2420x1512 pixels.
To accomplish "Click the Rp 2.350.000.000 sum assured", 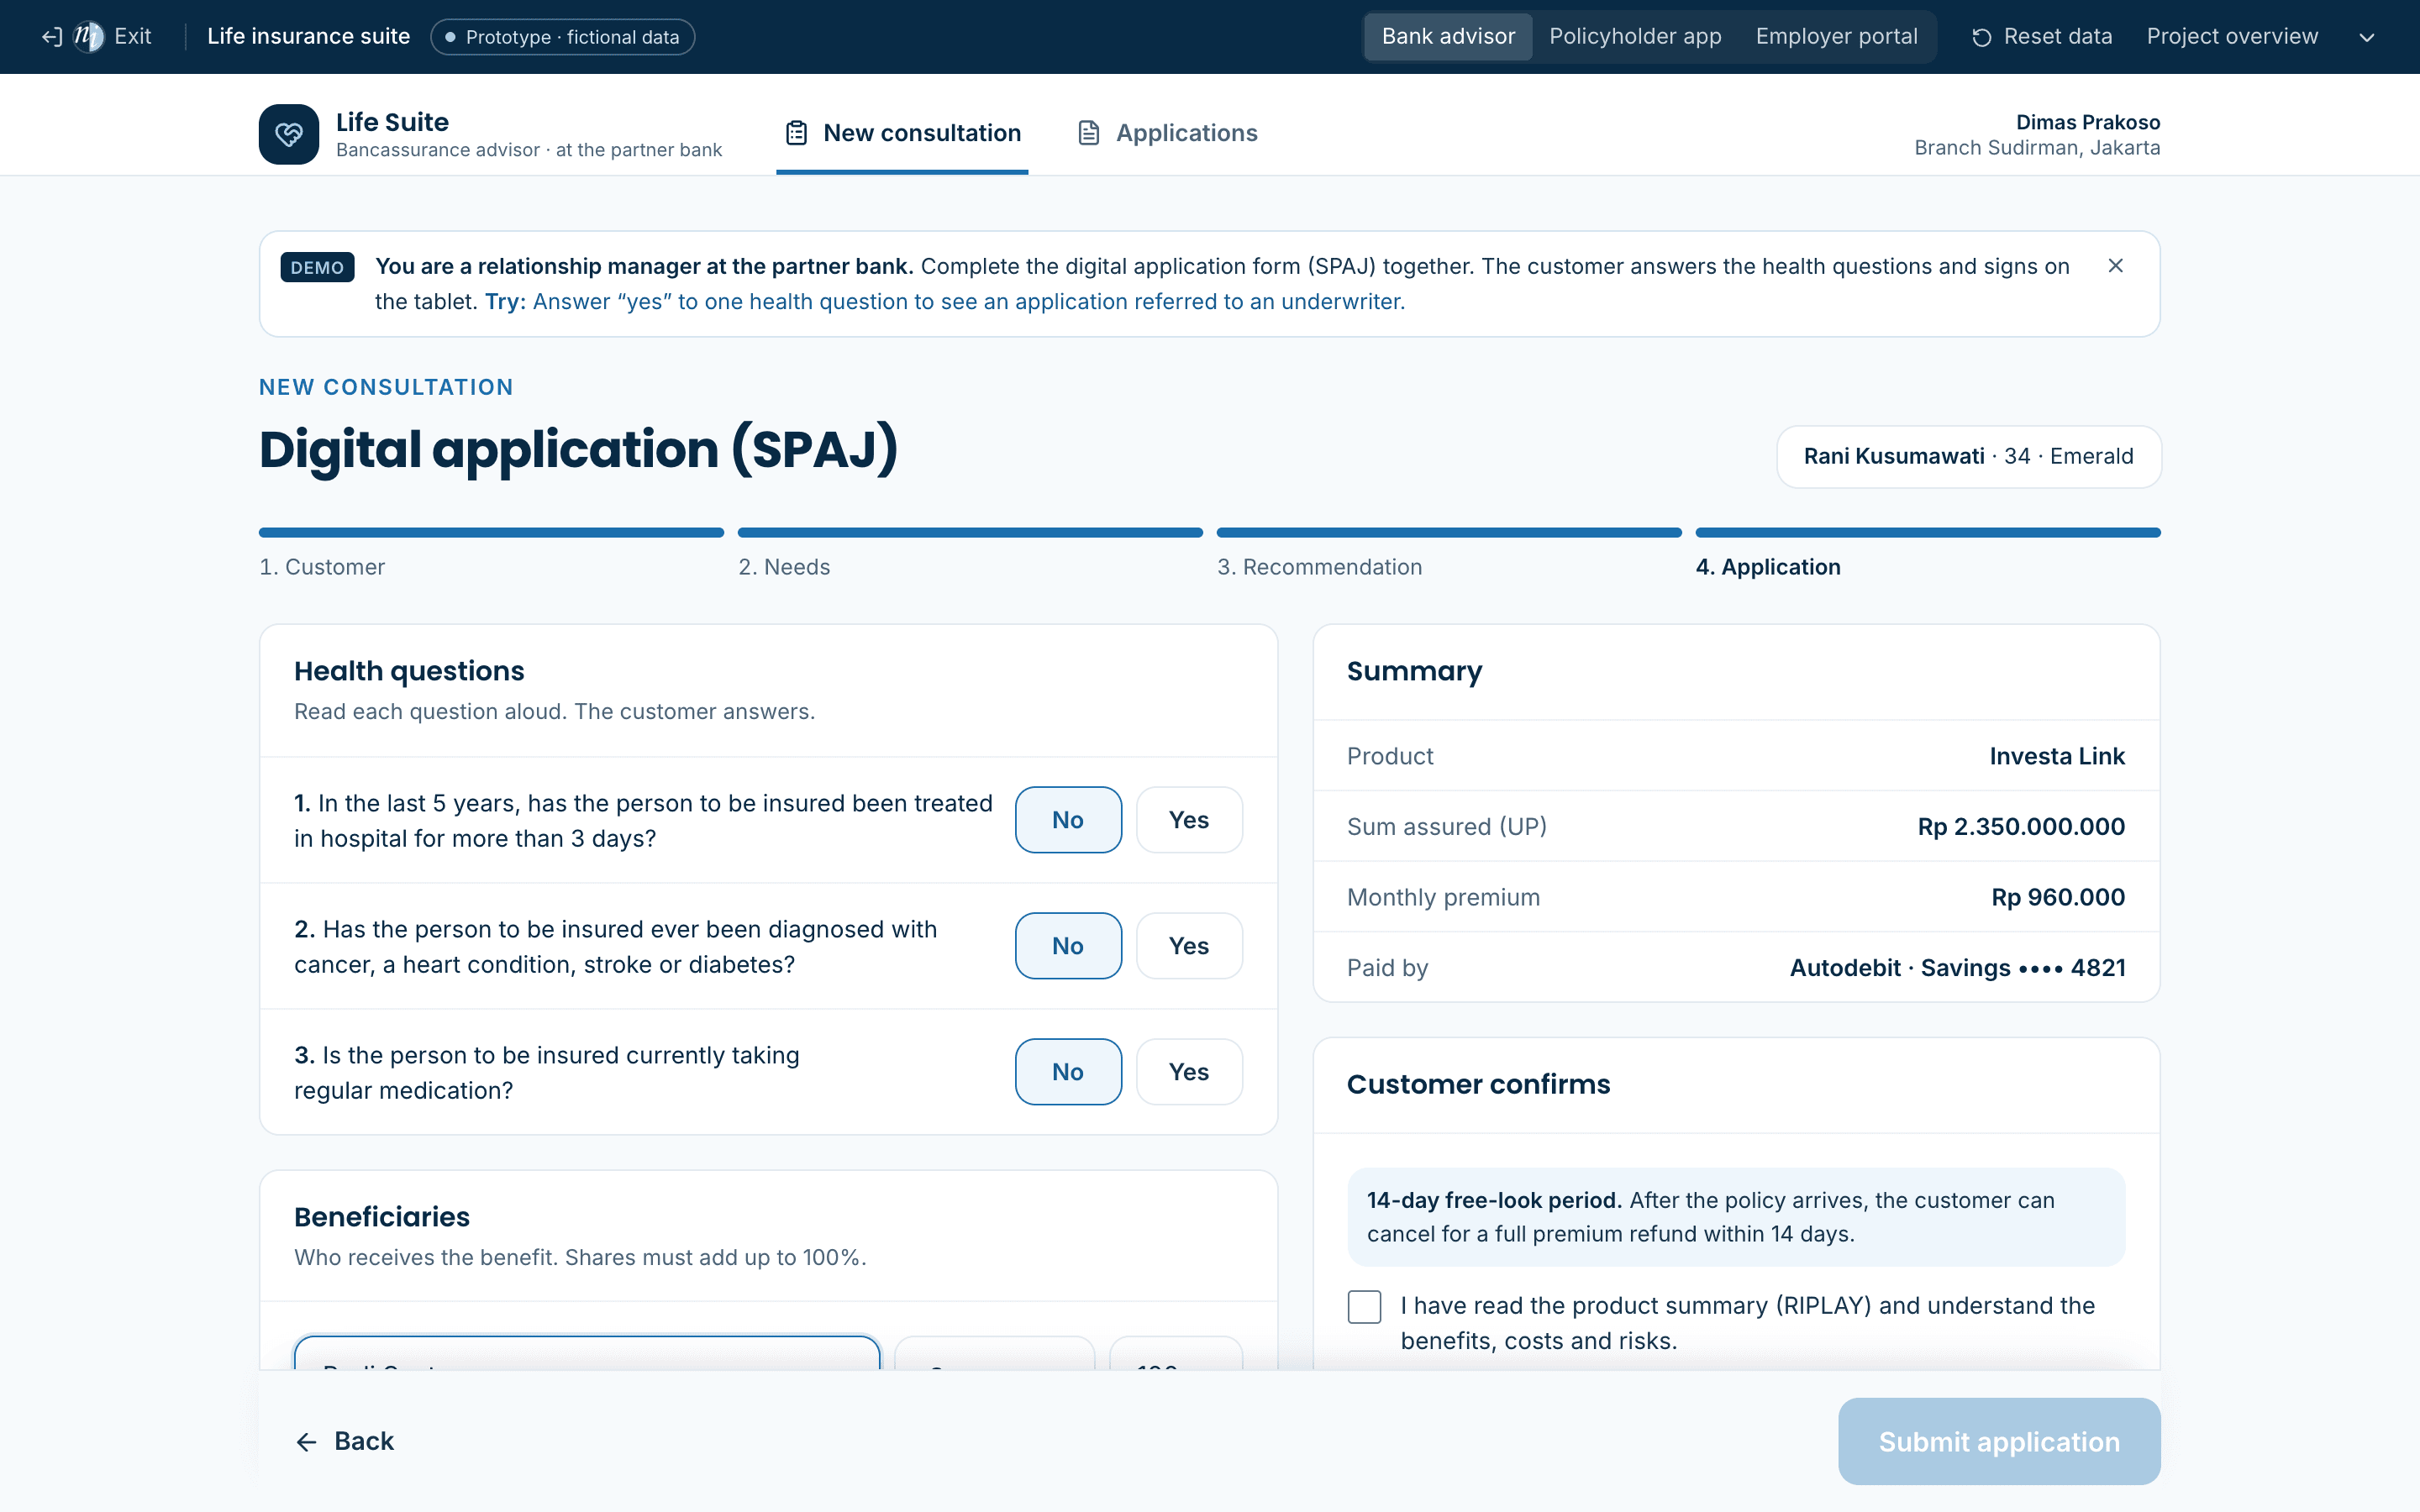I will point(2021,827).
